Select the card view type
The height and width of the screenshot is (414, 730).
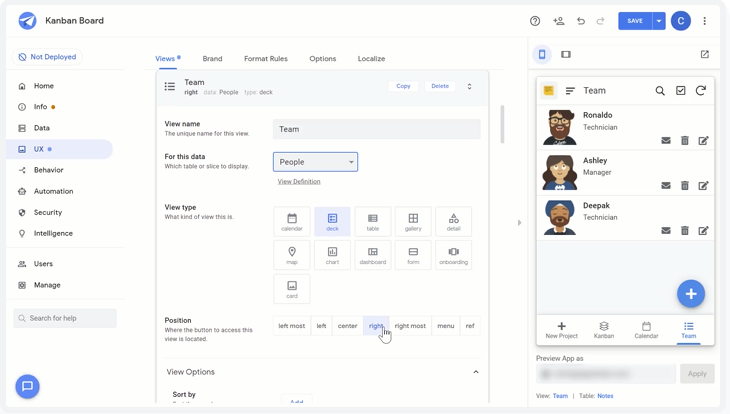[292, 289]
